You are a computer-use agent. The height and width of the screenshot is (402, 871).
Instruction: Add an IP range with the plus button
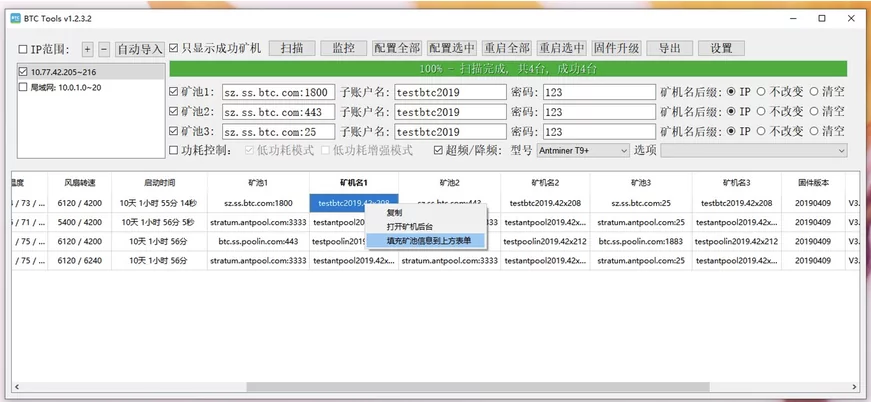(87, 49)
